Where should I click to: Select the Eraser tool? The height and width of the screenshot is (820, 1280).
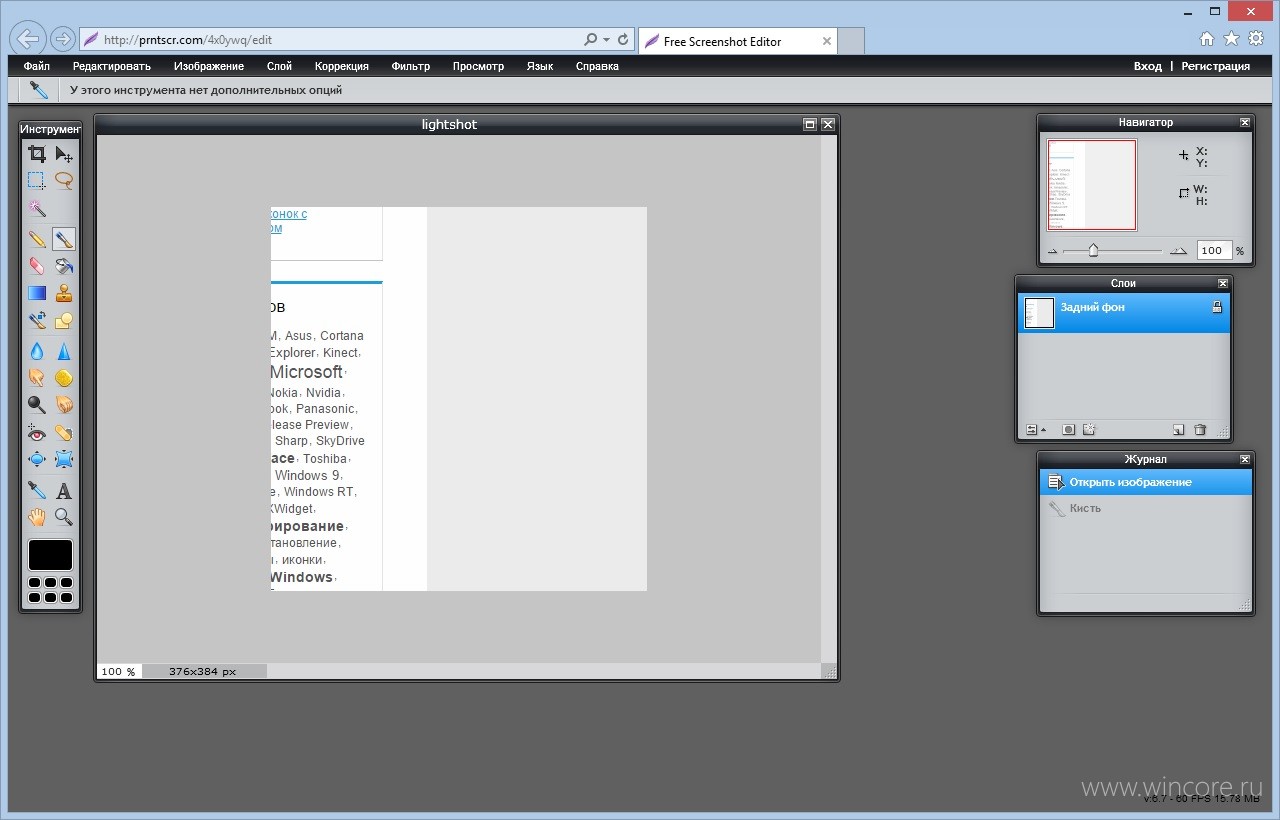pos(37,266)
